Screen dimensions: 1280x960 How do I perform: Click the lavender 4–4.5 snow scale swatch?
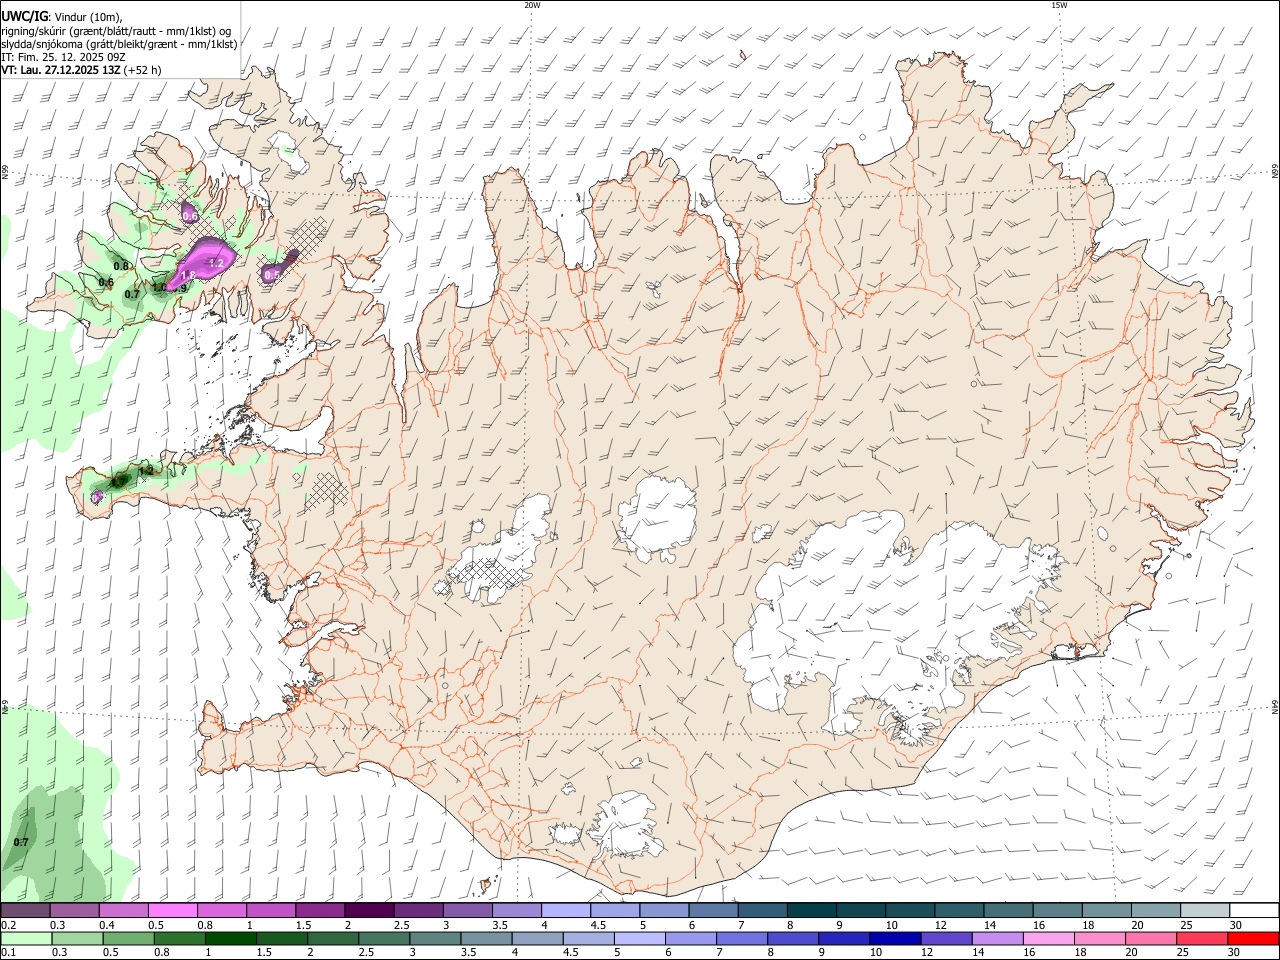point(566,911)
